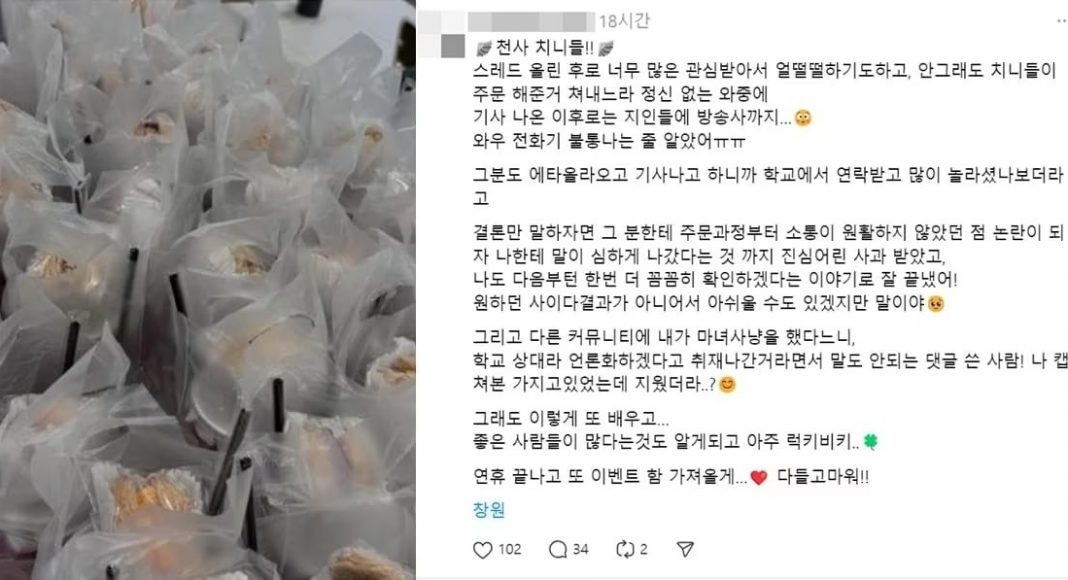Click the paragraph starting 그리고 다른 커뮤니티에
Screen dimensions: 1068x580
[770, 360]
